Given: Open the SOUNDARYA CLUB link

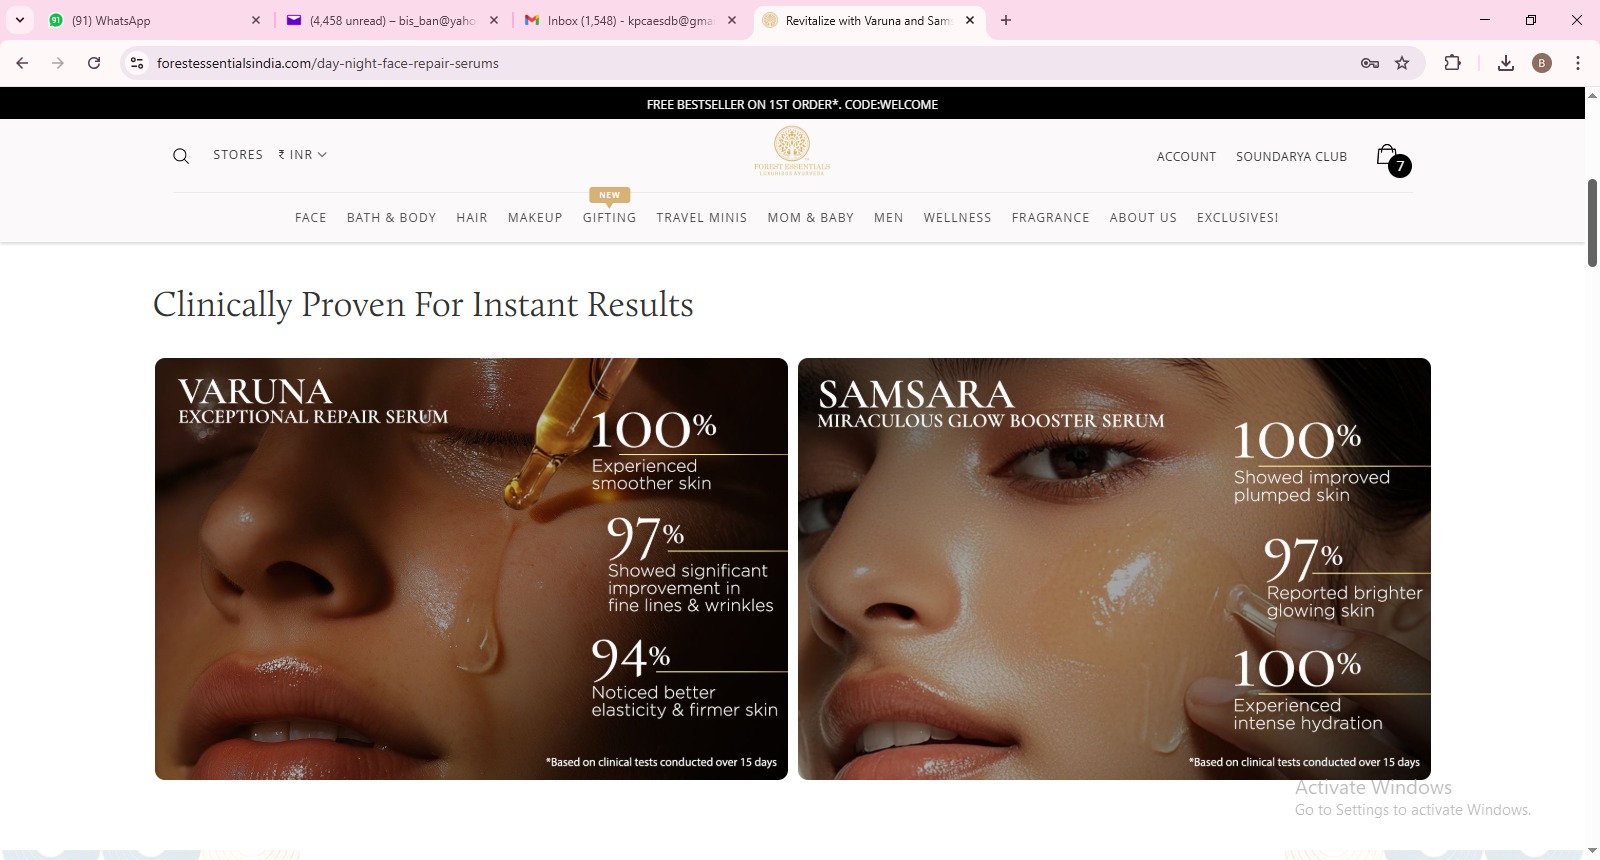Looking at the screenshot, I should (x=1291, y=157).
